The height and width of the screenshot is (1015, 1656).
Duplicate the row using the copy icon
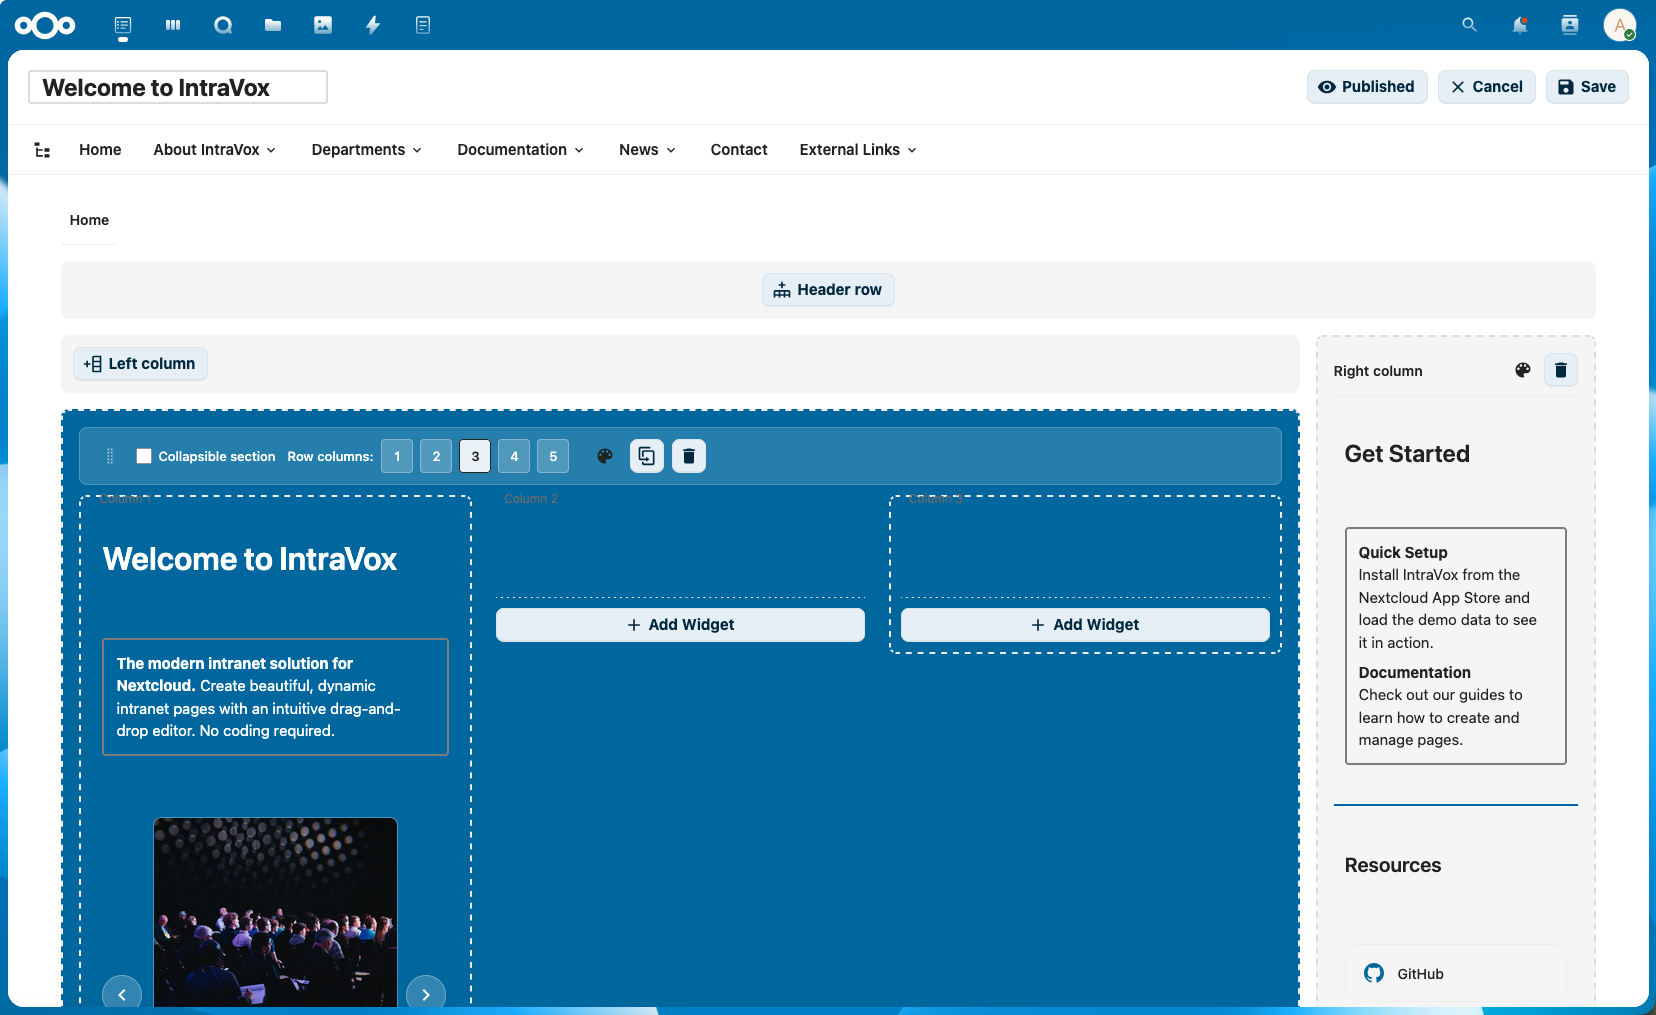pyautogui.click(x=647, y=456)
